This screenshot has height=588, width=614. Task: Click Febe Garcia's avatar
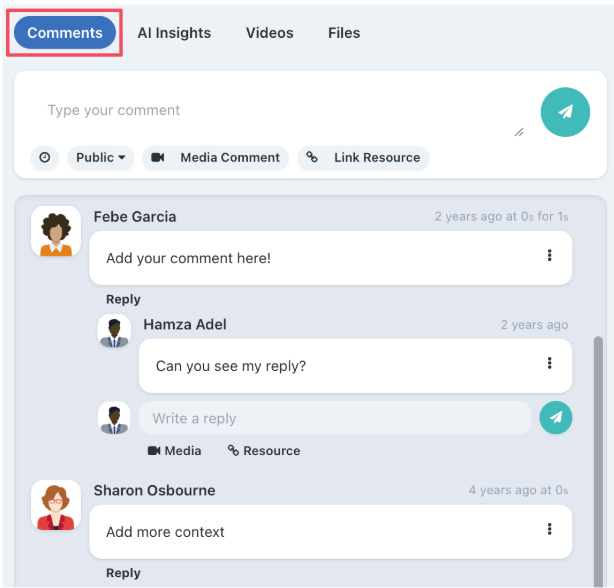[56, 232]
